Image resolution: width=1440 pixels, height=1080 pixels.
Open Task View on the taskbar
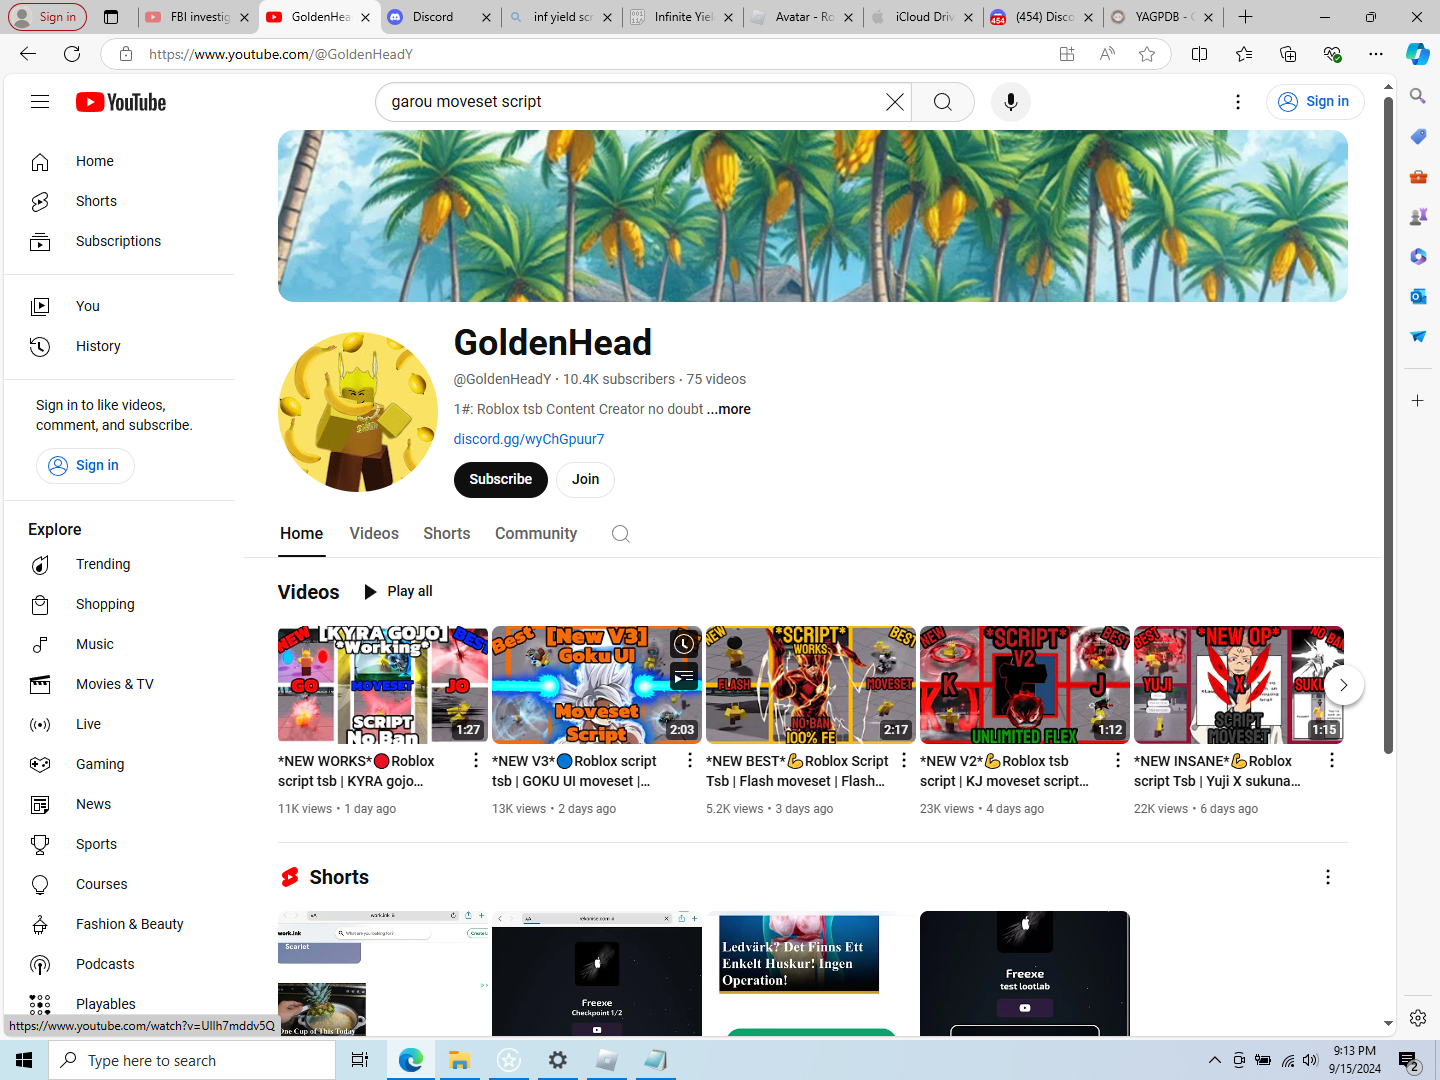pos(360,1060)
